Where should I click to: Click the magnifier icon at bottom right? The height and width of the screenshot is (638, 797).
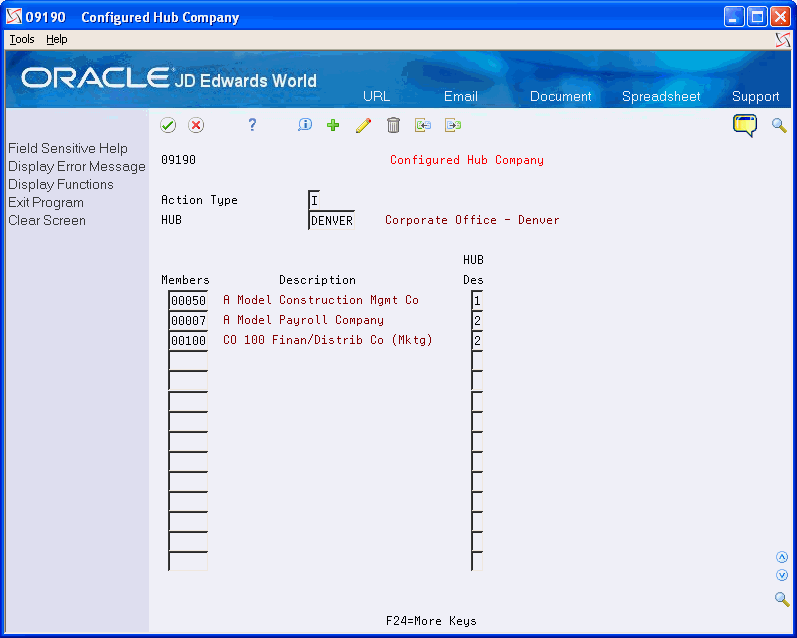782,599
